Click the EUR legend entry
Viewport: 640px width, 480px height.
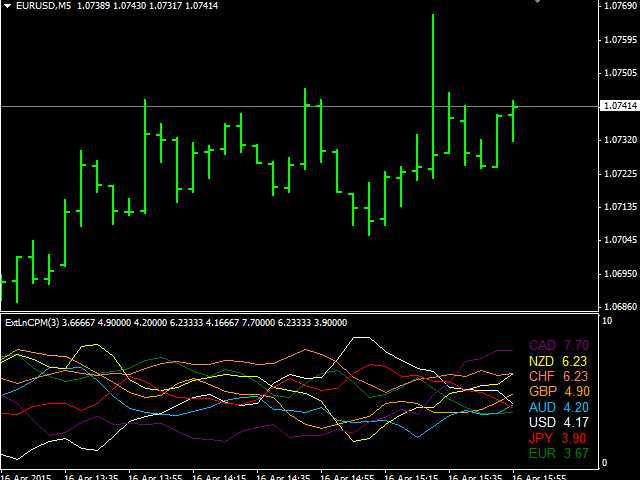[x=541, y=453]
